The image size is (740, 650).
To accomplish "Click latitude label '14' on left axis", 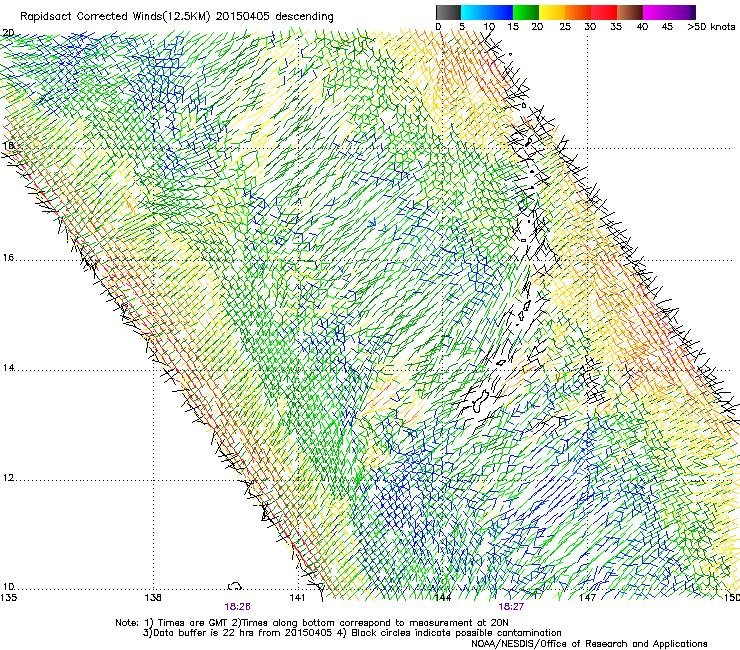I will pyautogui.click(x=8, y=368).
